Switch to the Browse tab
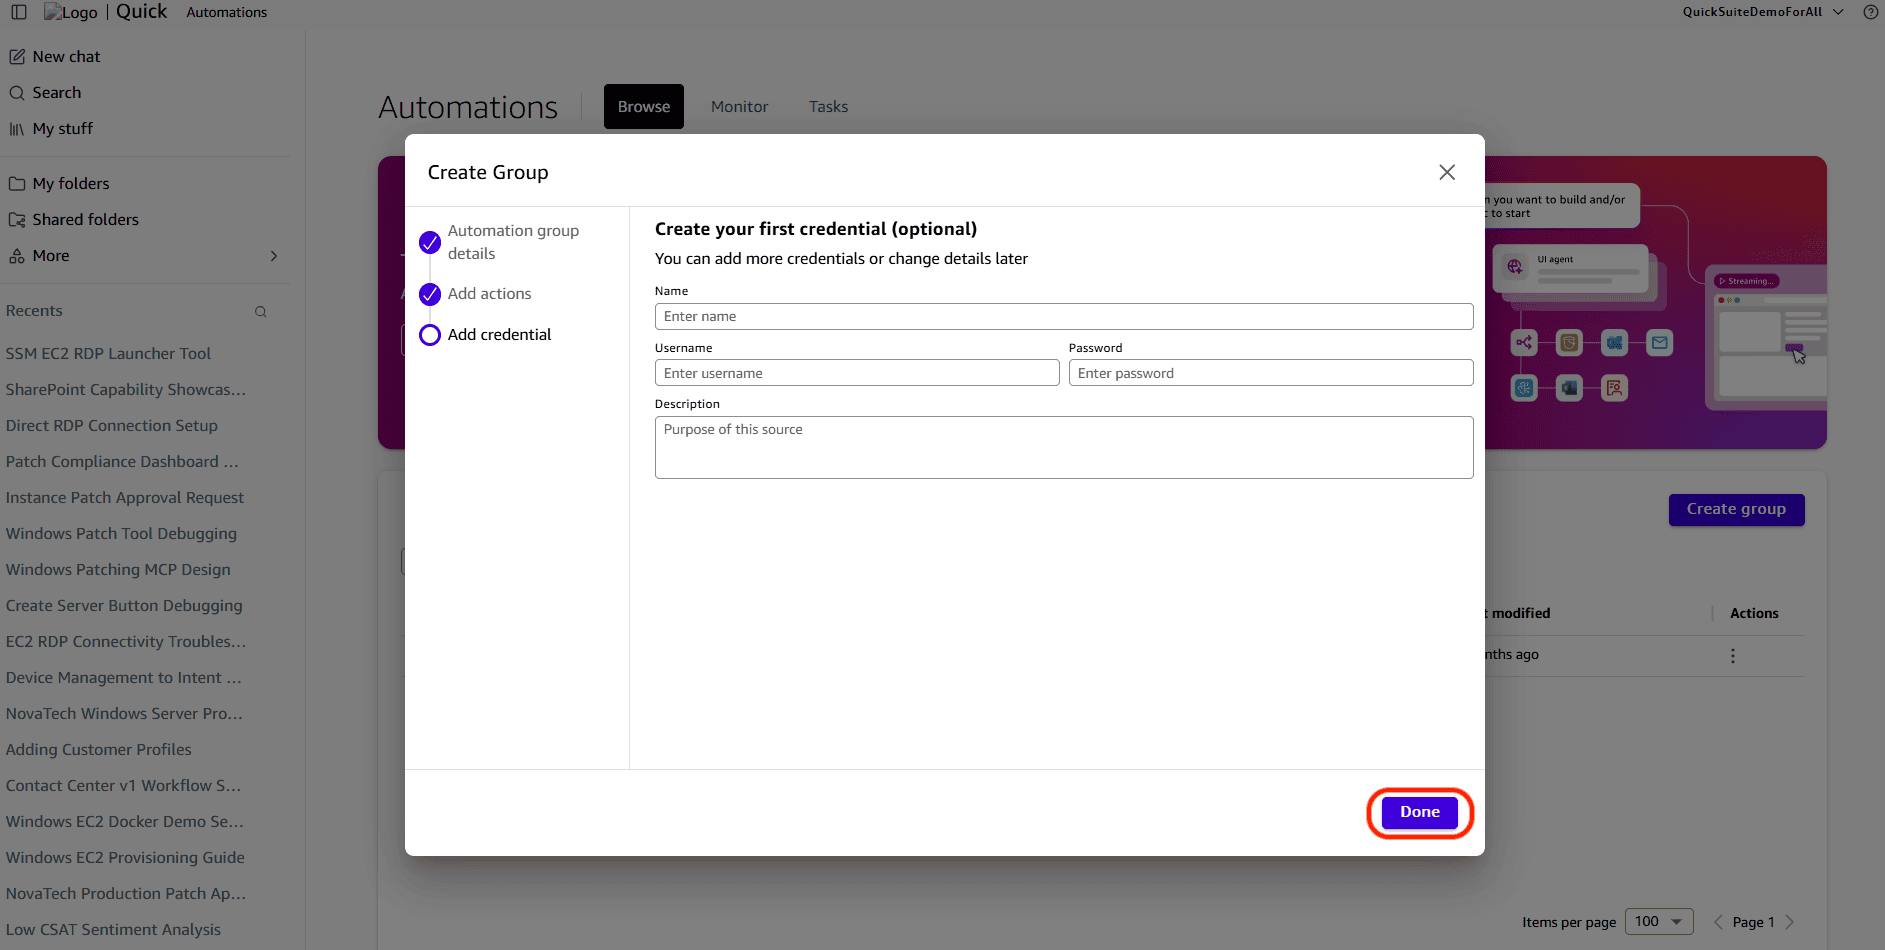The height and width of the screenshot is (950, 1885). [644, 107]
